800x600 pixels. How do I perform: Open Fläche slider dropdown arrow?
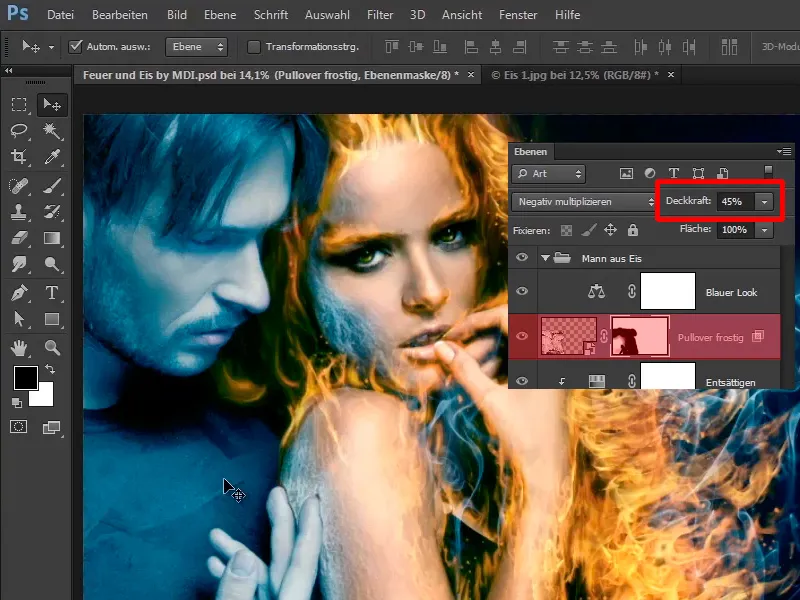pyautogui.click(x=764, y=230)
